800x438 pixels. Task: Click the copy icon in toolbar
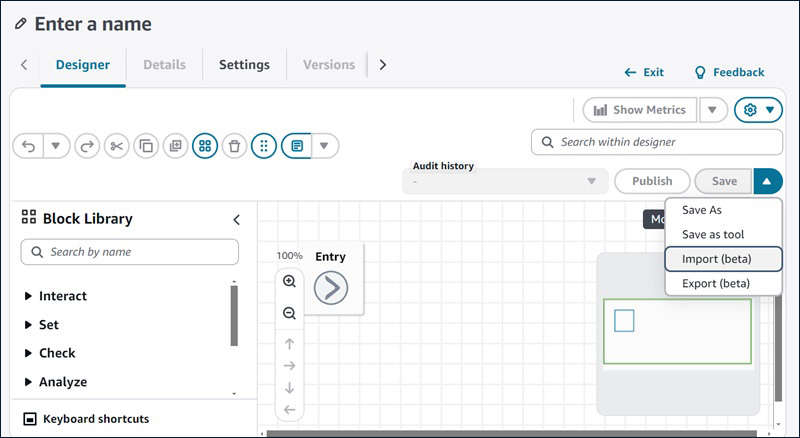coord(146,146)
